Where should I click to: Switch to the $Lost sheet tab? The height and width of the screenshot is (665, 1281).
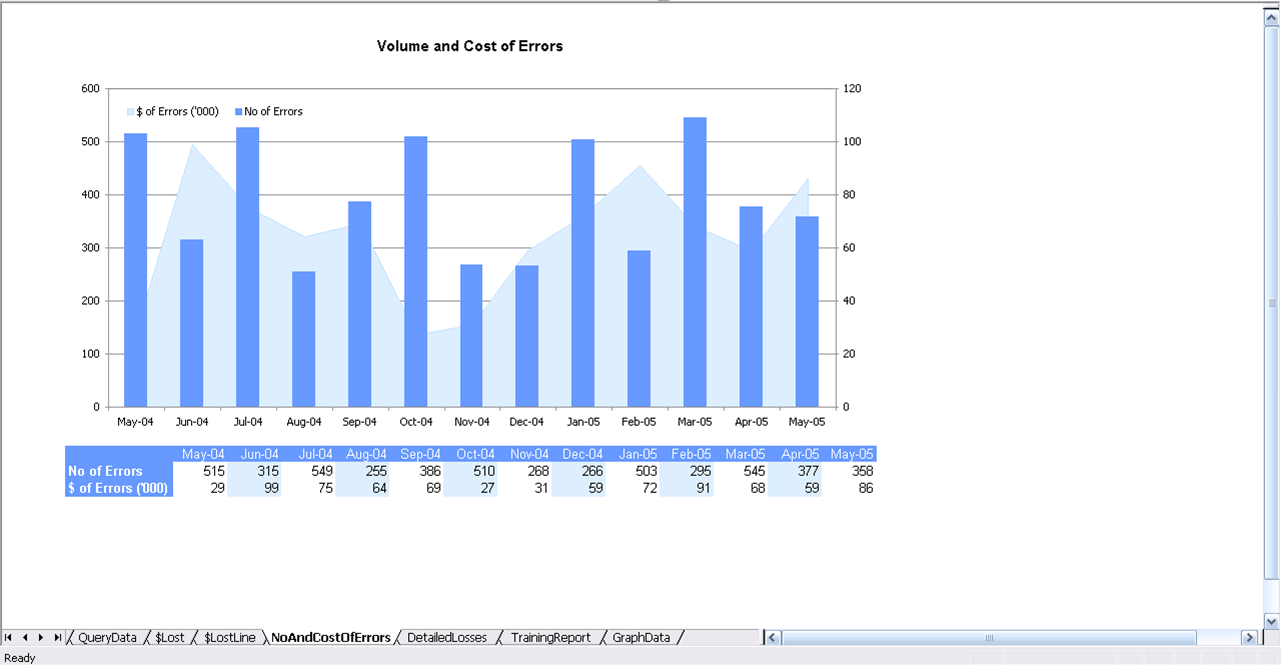(170, 638)
